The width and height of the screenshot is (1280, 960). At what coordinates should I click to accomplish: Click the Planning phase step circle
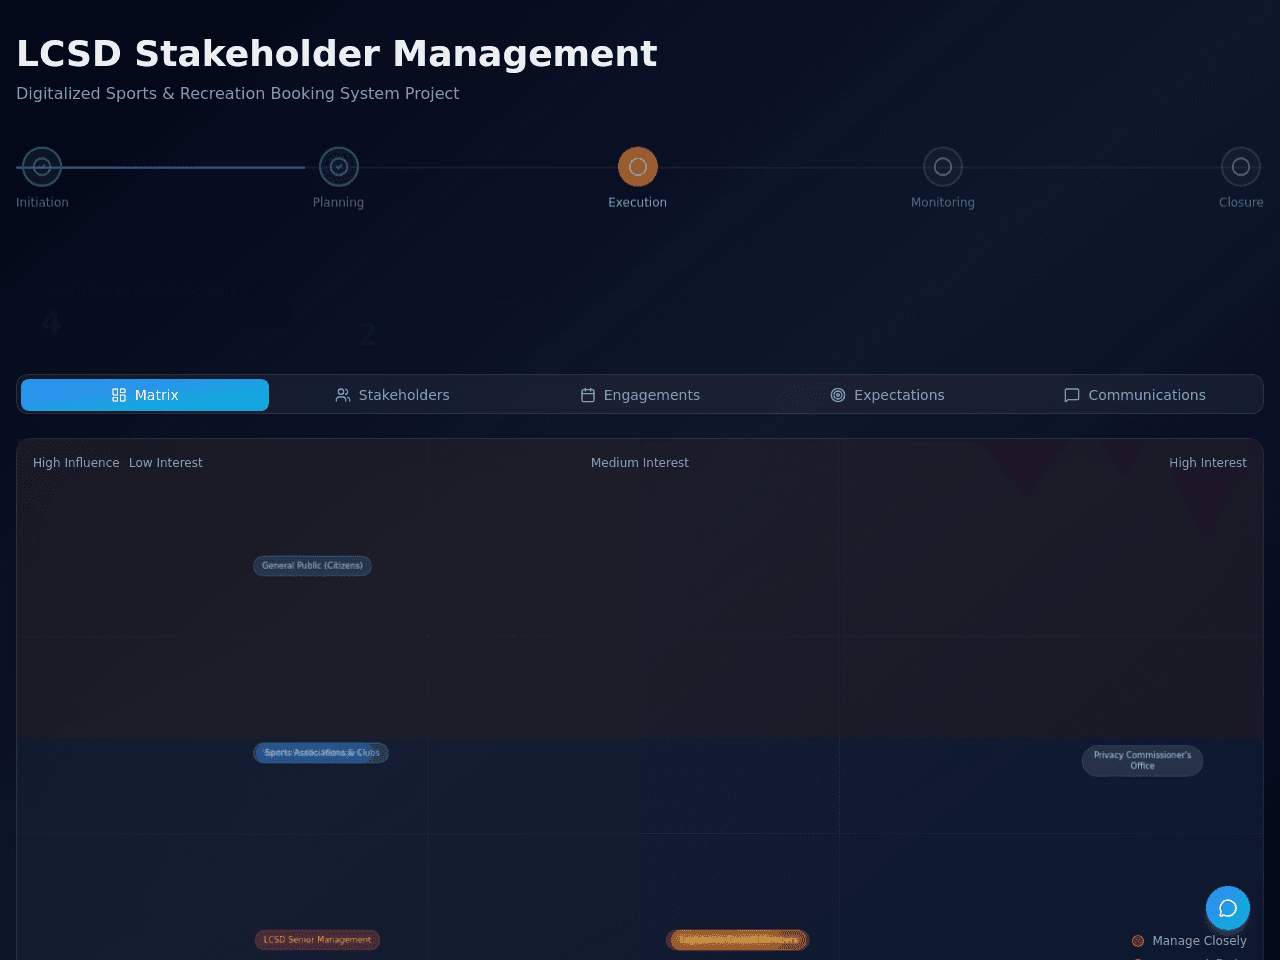339,167
